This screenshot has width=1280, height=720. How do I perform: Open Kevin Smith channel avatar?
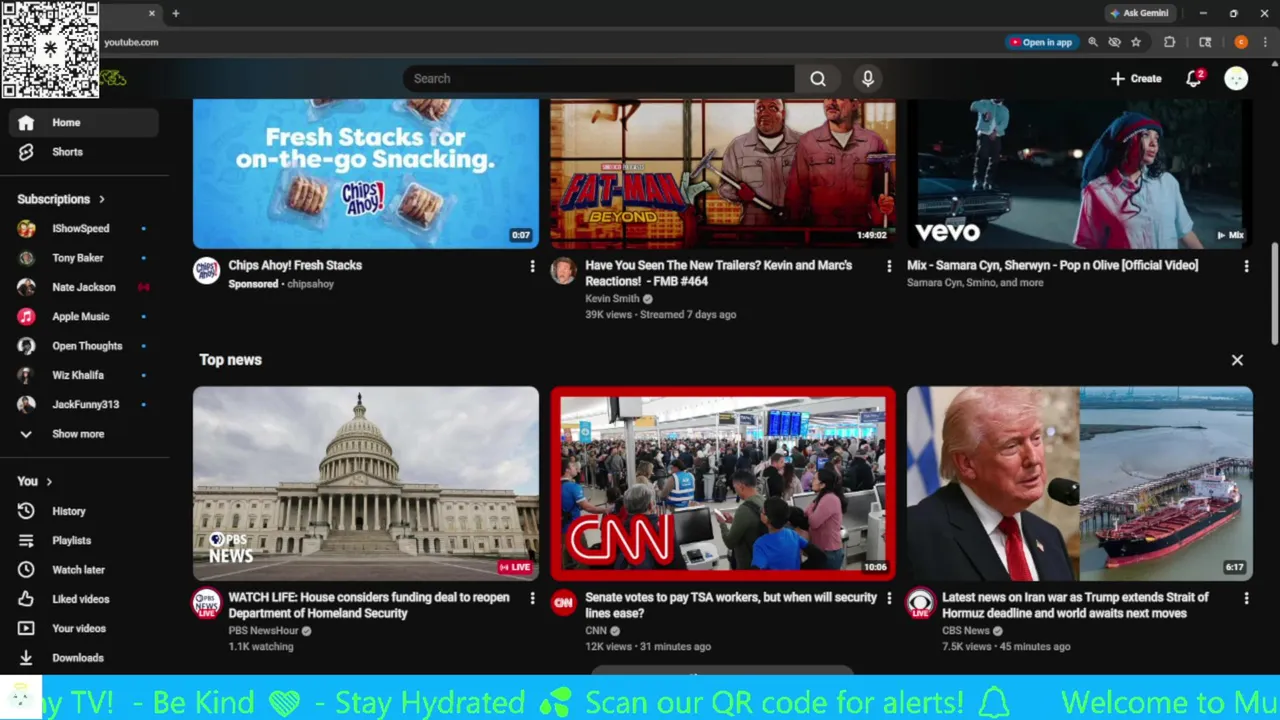[x=563, y=271]
